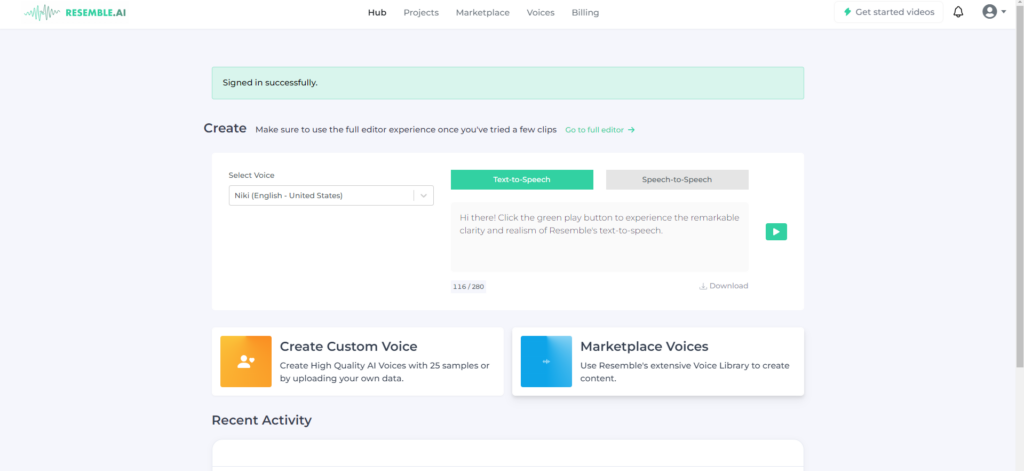Click the chevron arrow in voice selector
Viewport: 1024px width, 471px height.
click(424, 196)
